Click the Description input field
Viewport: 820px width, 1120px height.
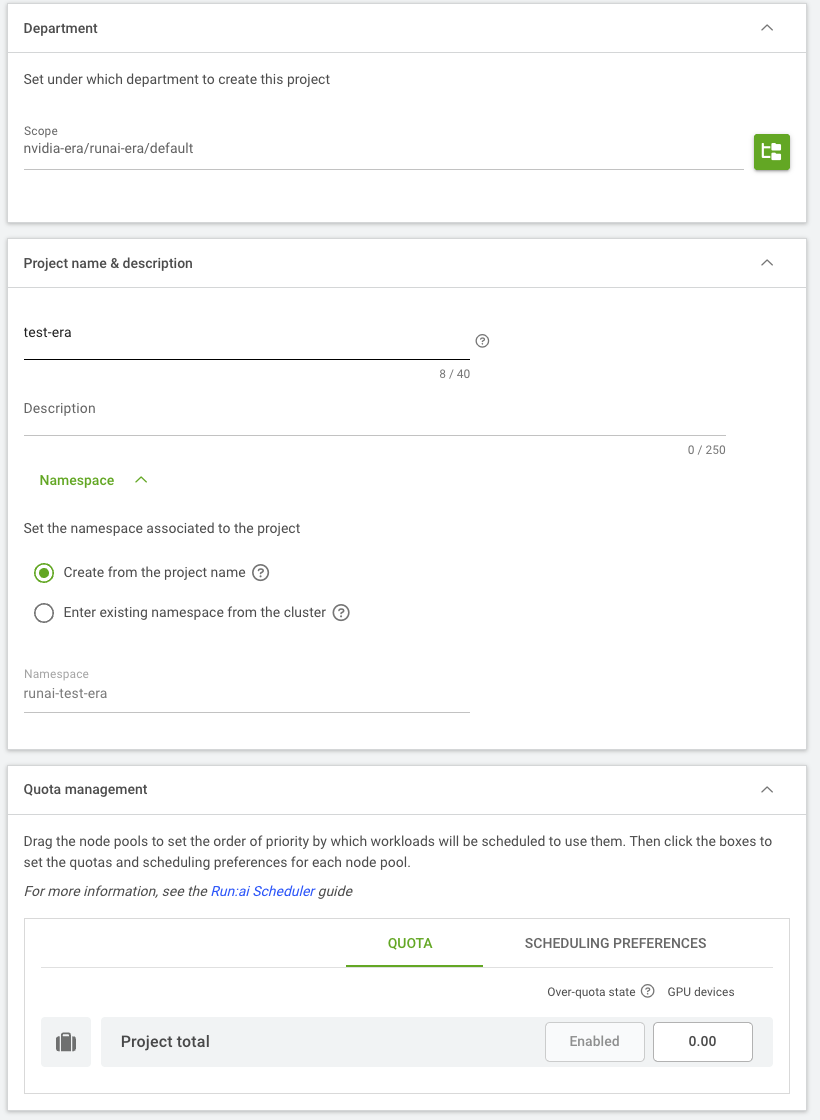tap(374, 414)
